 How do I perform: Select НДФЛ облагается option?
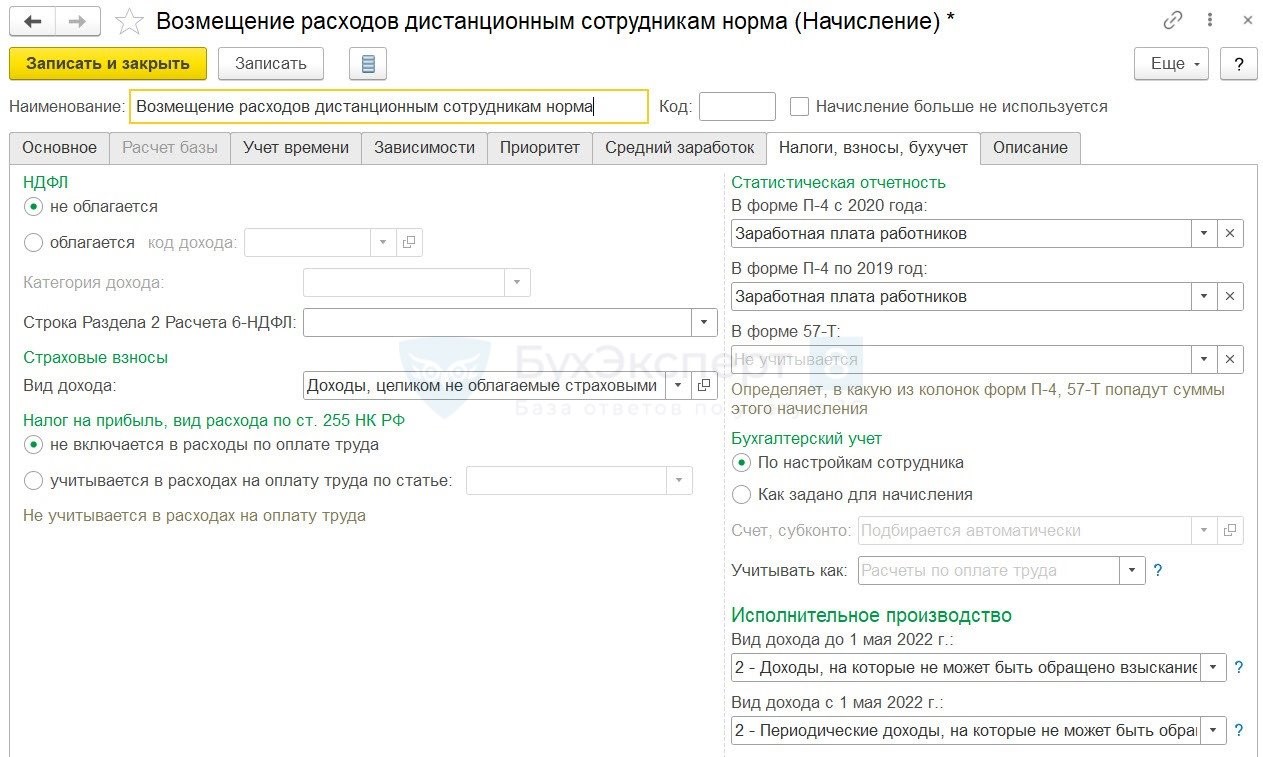click(x=33, y=242)
